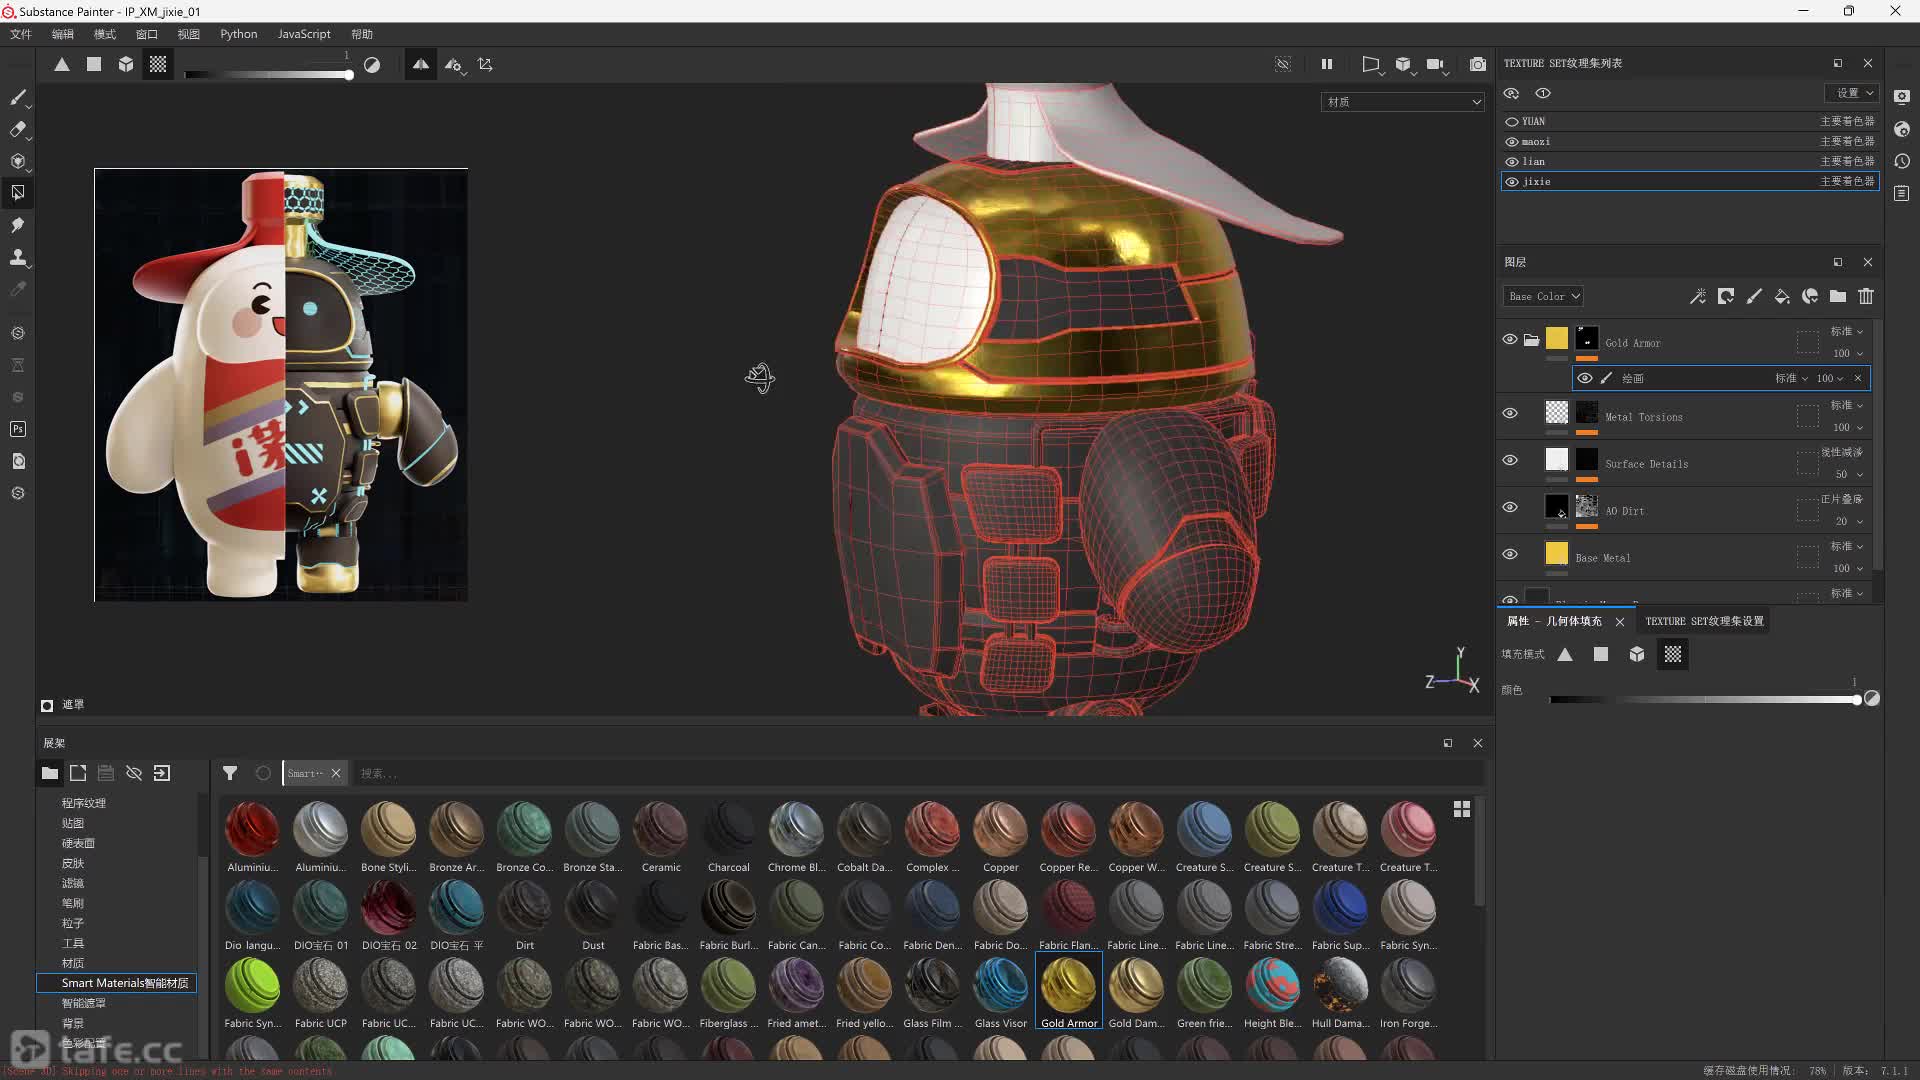Switch to 3D view mode cube icon
Image resolution: width=1920 pixels, height=1080 pixels.
point(1404,65)
